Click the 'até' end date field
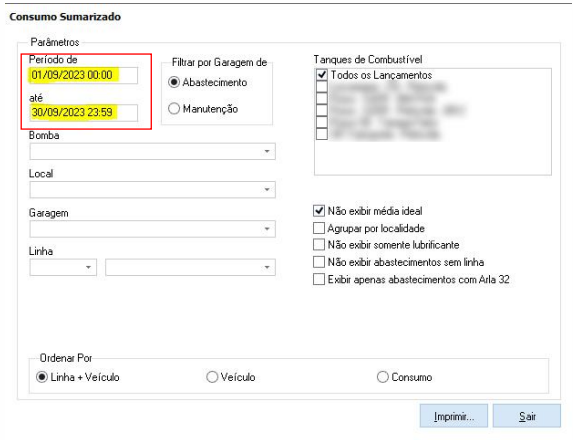The image size is (573, 440). (83, 113)
